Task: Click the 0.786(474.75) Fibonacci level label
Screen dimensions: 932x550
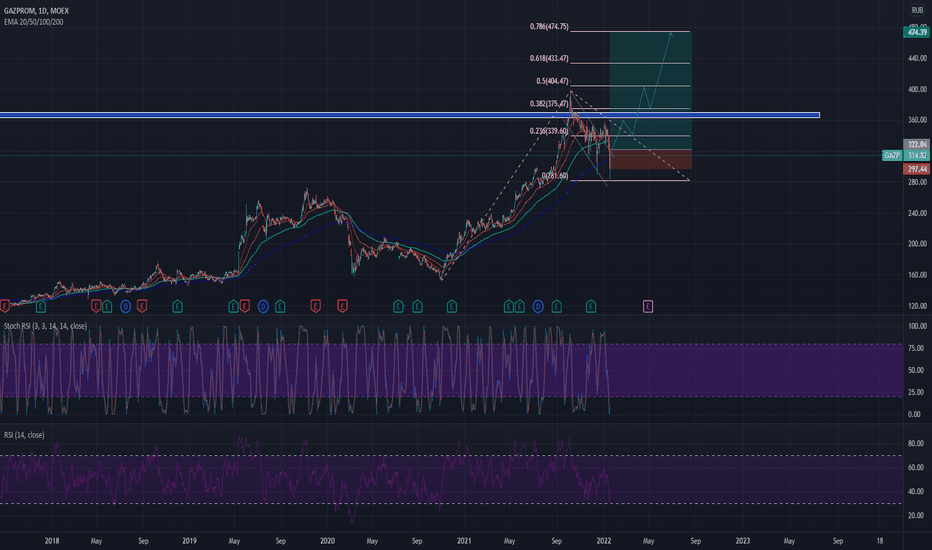Action: click(x=549, y=27)
